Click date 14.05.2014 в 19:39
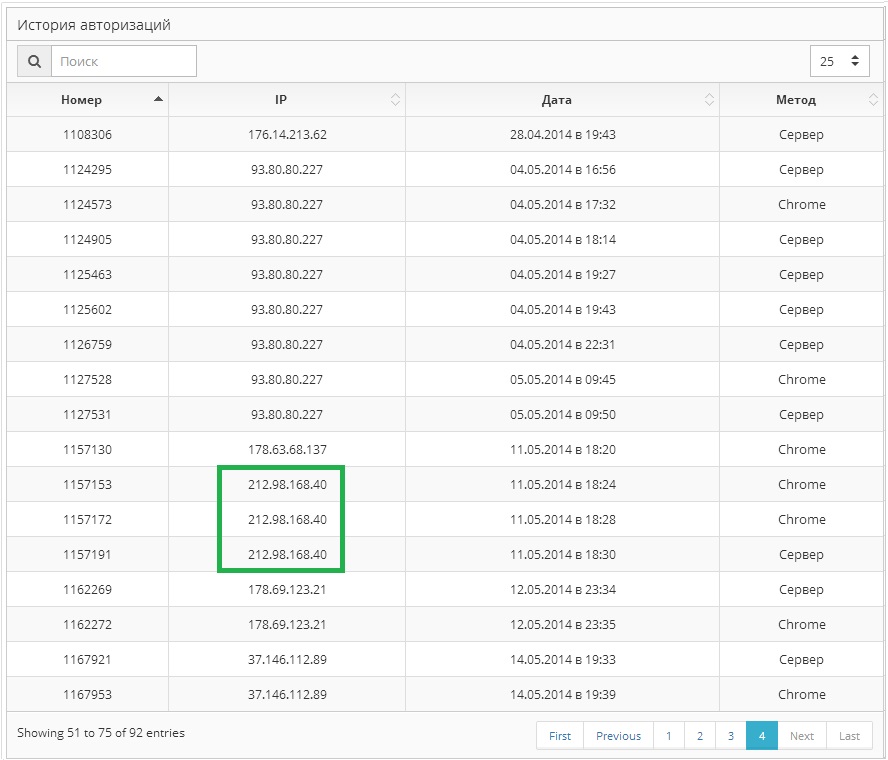 point(562,695)
